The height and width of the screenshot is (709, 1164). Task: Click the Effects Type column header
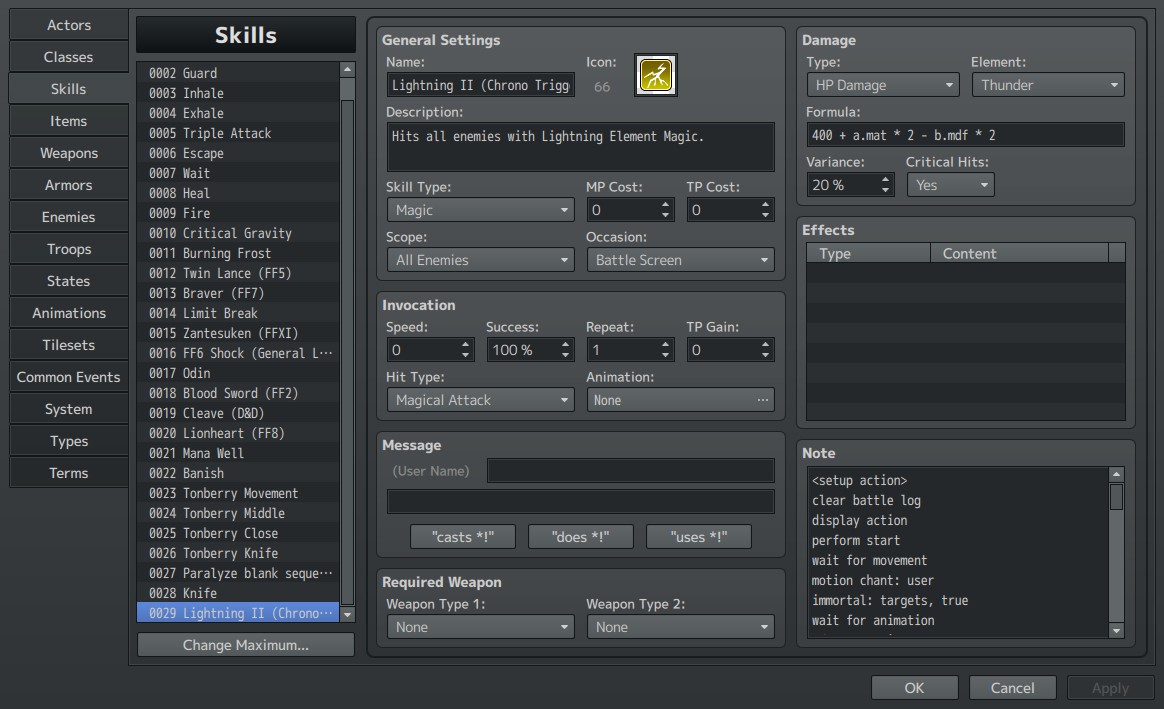coord(869,253)
